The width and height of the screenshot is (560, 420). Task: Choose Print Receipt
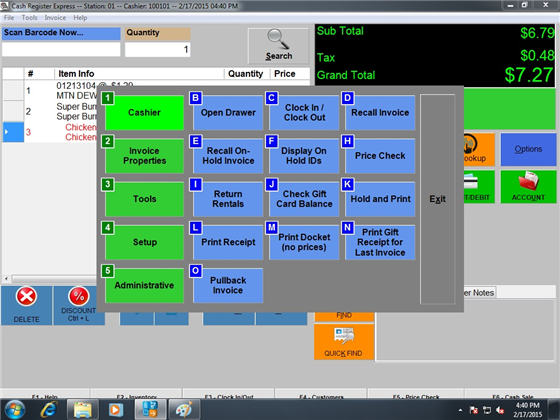[228, 242]
